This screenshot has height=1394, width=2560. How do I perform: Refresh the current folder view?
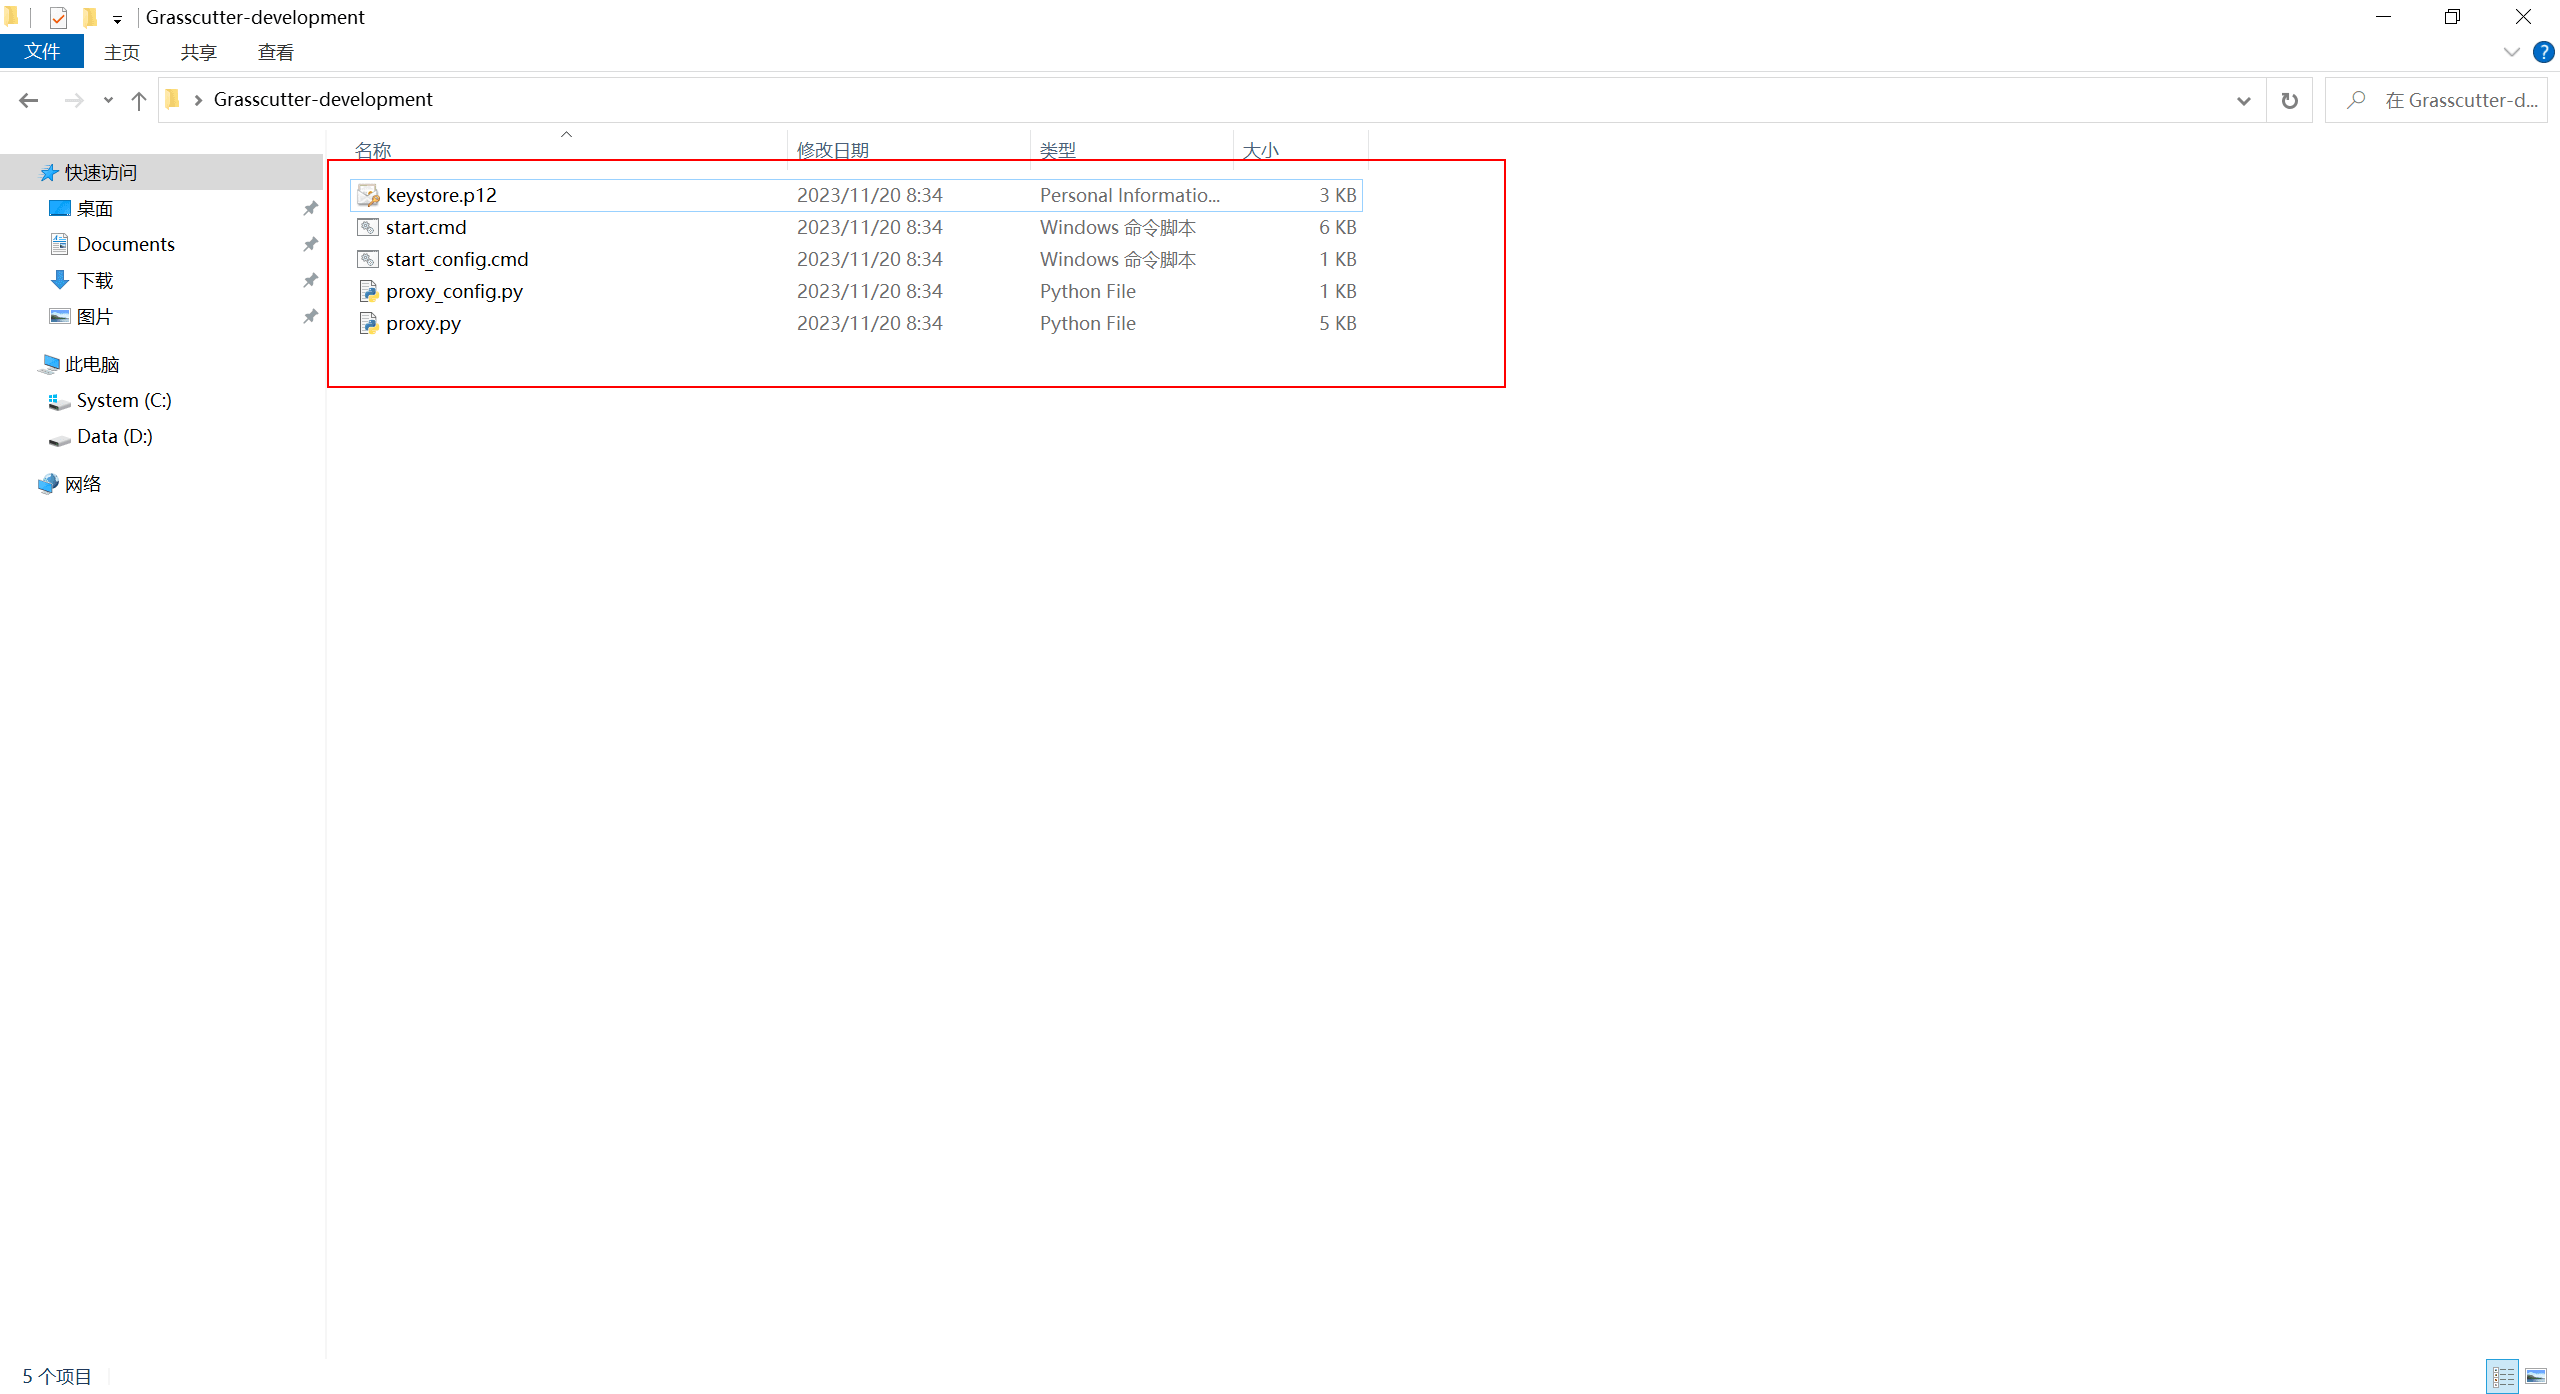coord(2289,100)
